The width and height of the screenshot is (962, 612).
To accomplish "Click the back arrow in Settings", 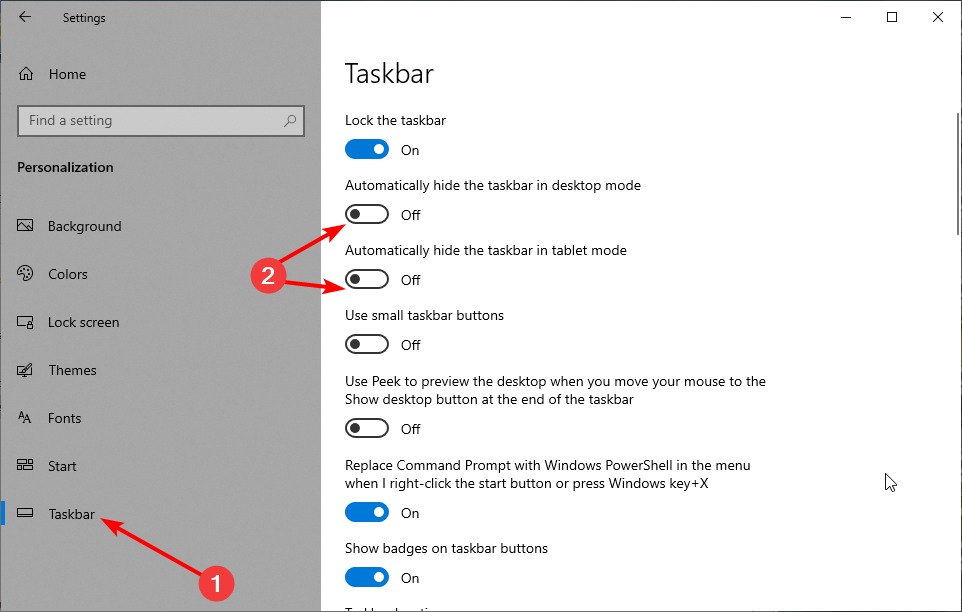I will point(25,17).
